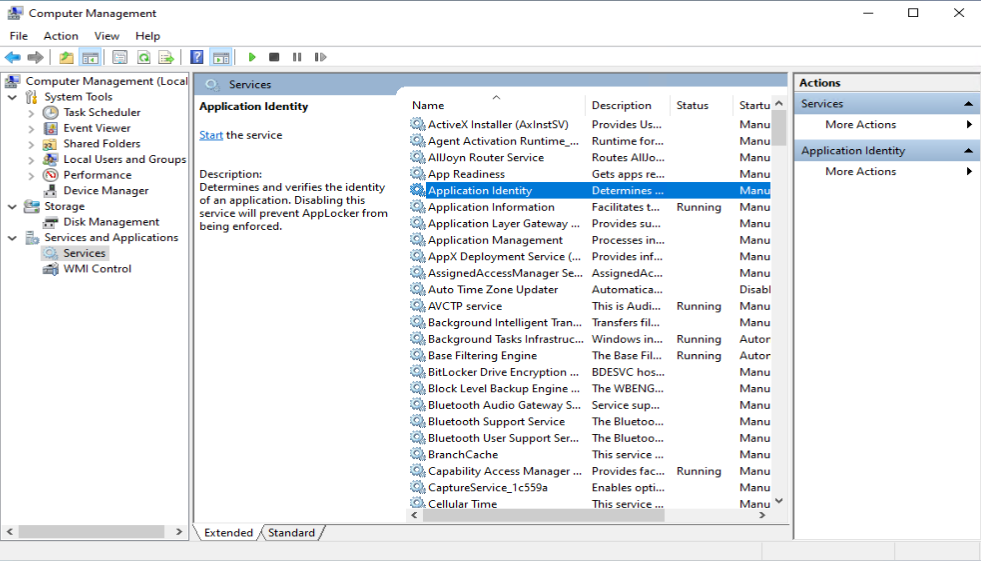Open Help via blue question mark icon

tap(196, 58)
